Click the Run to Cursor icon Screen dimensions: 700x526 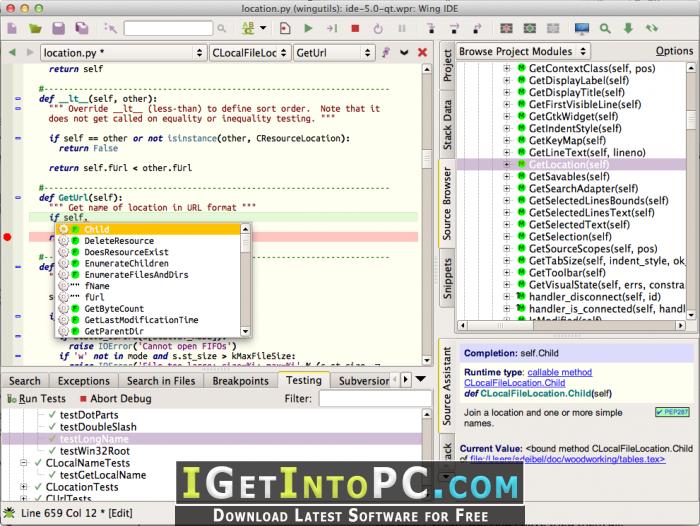[332, 29]
